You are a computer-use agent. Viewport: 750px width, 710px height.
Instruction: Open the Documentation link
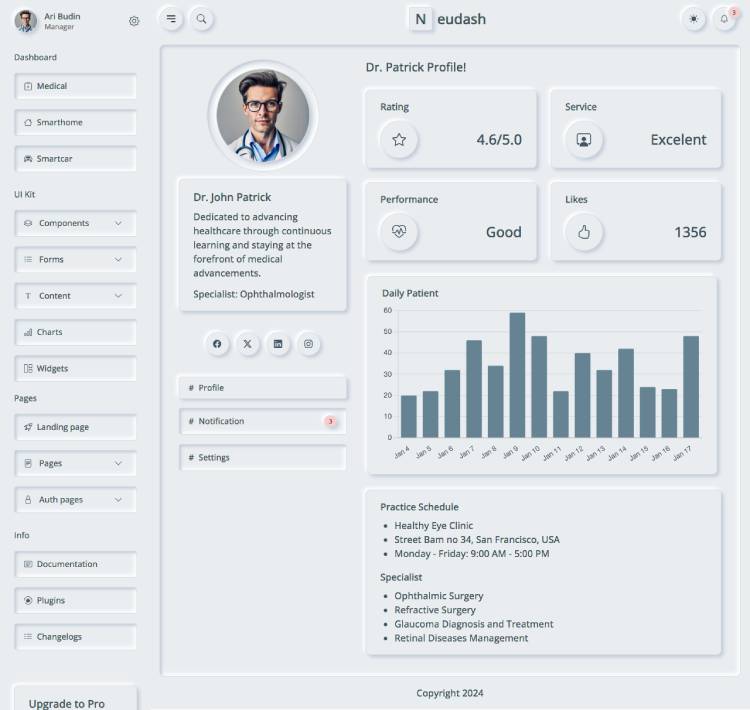75,564
